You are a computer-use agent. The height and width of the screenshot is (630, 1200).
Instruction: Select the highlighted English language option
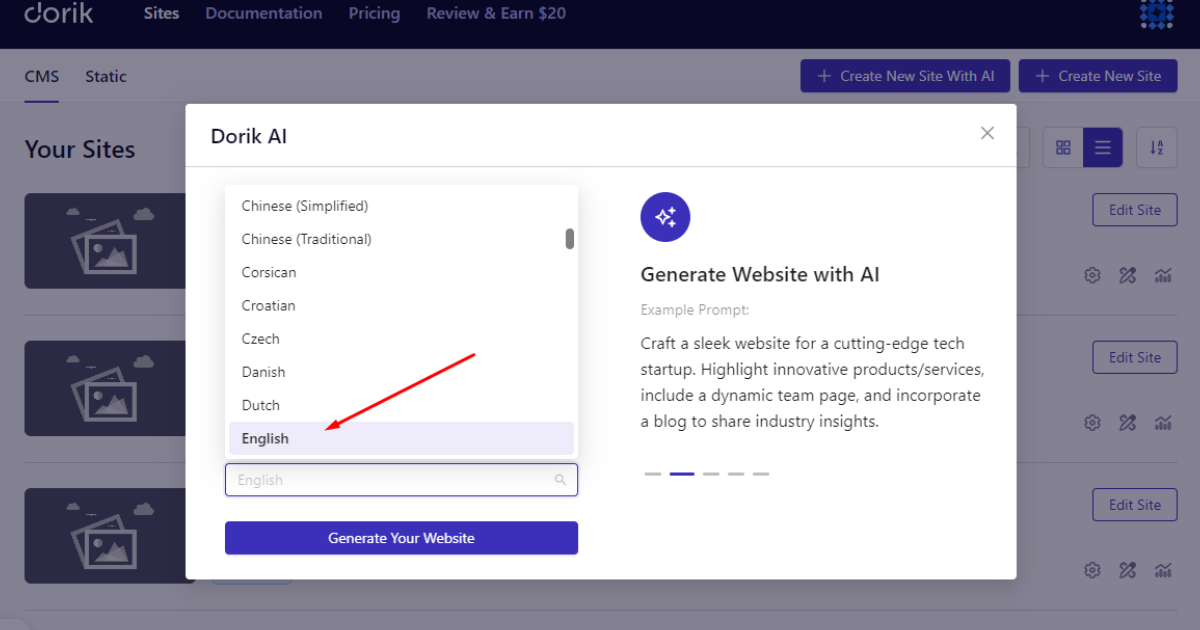tap(401, 438)
